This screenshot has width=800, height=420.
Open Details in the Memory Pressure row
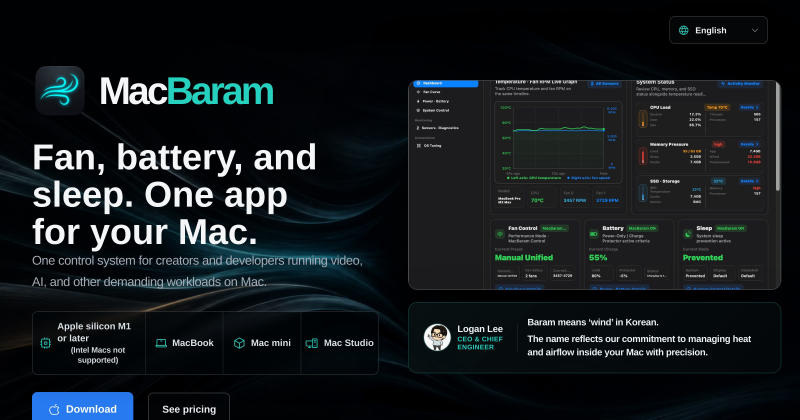coord(749,144)
